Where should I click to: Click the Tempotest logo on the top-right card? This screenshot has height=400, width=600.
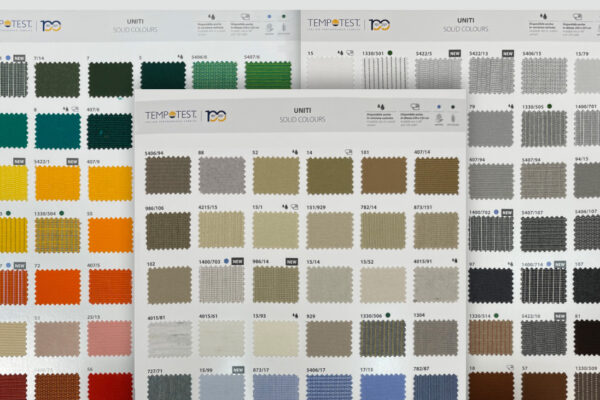click(x=334, y=24)
